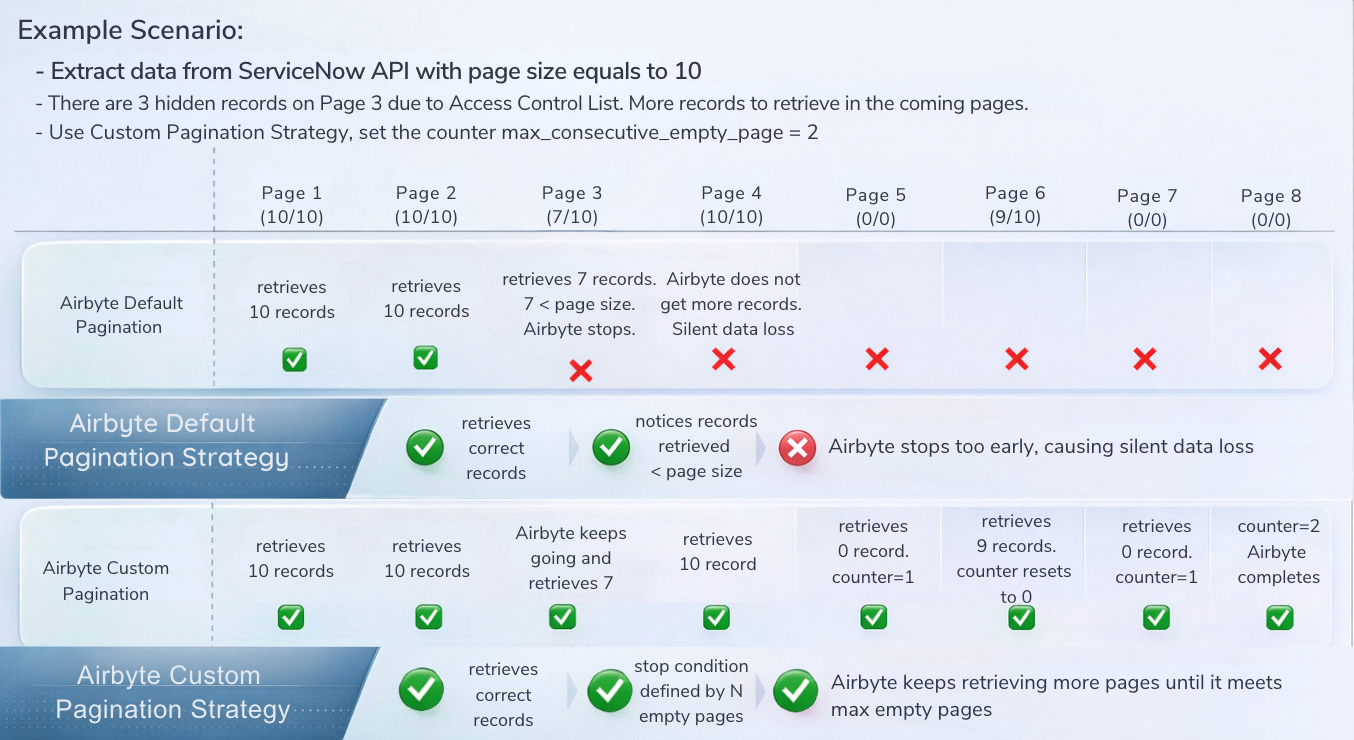Image resolution: width=1354 pixels, height=740 pixels.
Task: Click green checkbox under 'Airbyte keeps going and retrieves 7'
Action: (x=562, y=617)
